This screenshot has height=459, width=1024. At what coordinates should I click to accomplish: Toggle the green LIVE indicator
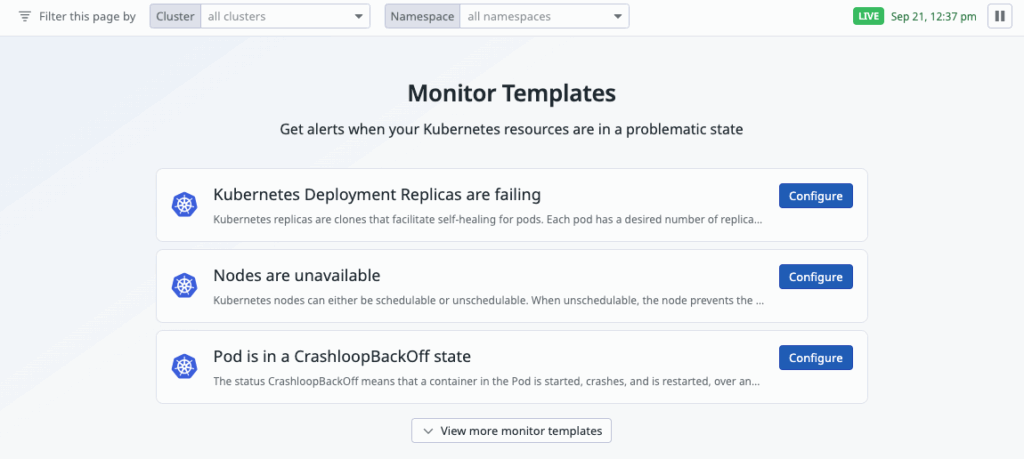(868, 16)
